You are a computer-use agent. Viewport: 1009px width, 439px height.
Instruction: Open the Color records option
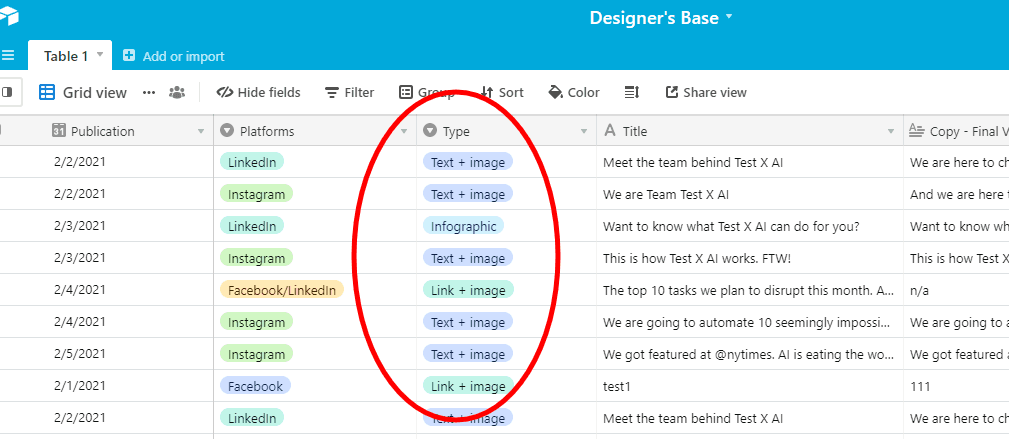coord(574,92)
